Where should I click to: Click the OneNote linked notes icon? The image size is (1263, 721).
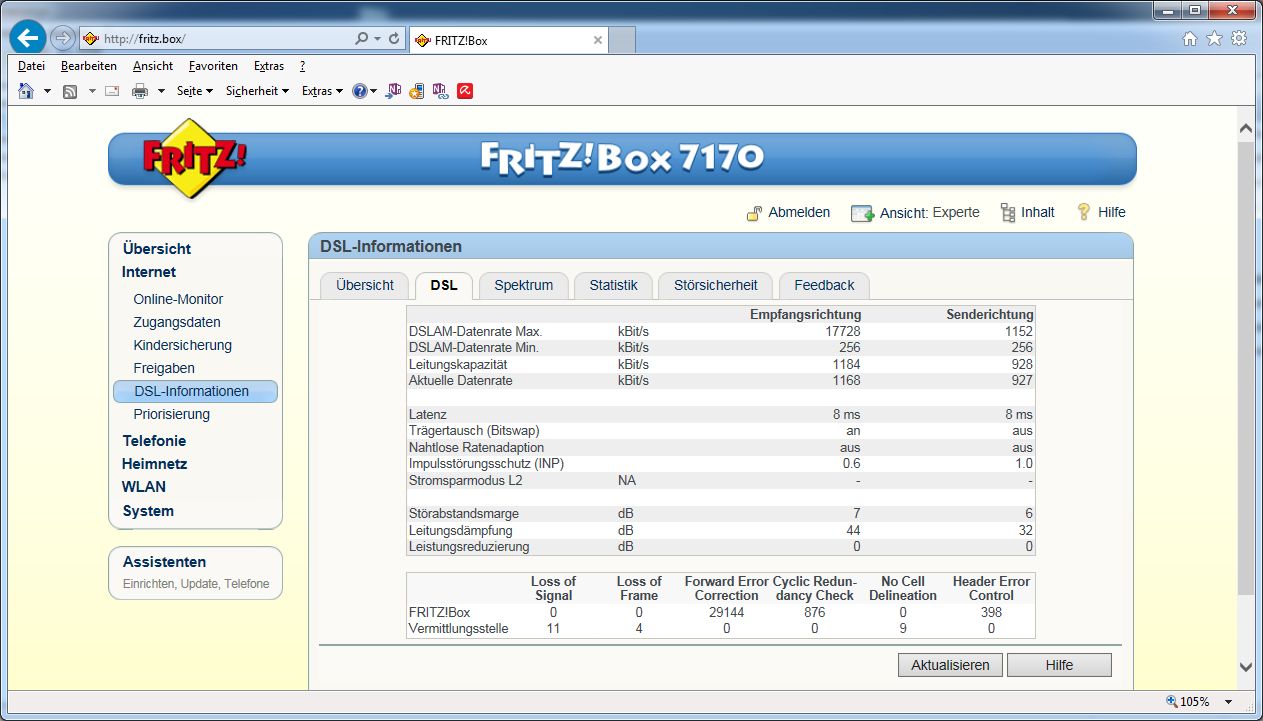pos(440,91)
